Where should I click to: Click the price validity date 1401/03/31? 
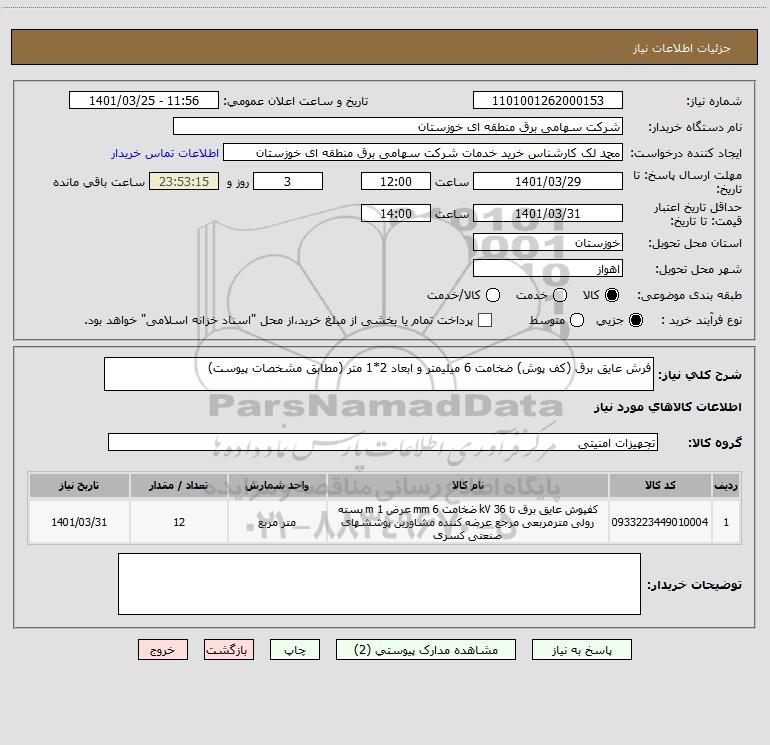[x=548, y=213]
